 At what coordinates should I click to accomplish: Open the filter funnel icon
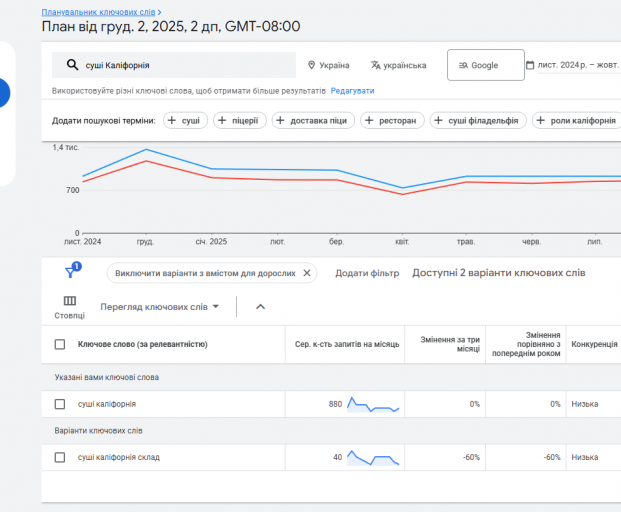coord(71,272)
